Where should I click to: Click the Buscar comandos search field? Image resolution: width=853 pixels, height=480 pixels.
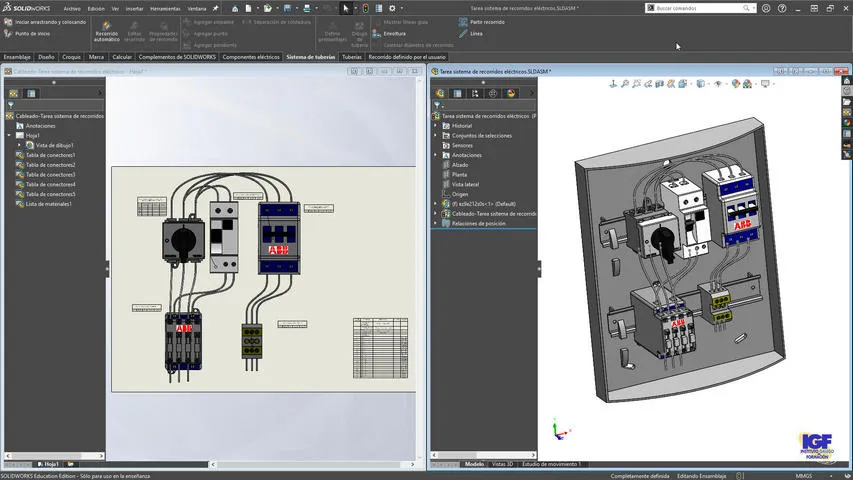click(699, 8)
